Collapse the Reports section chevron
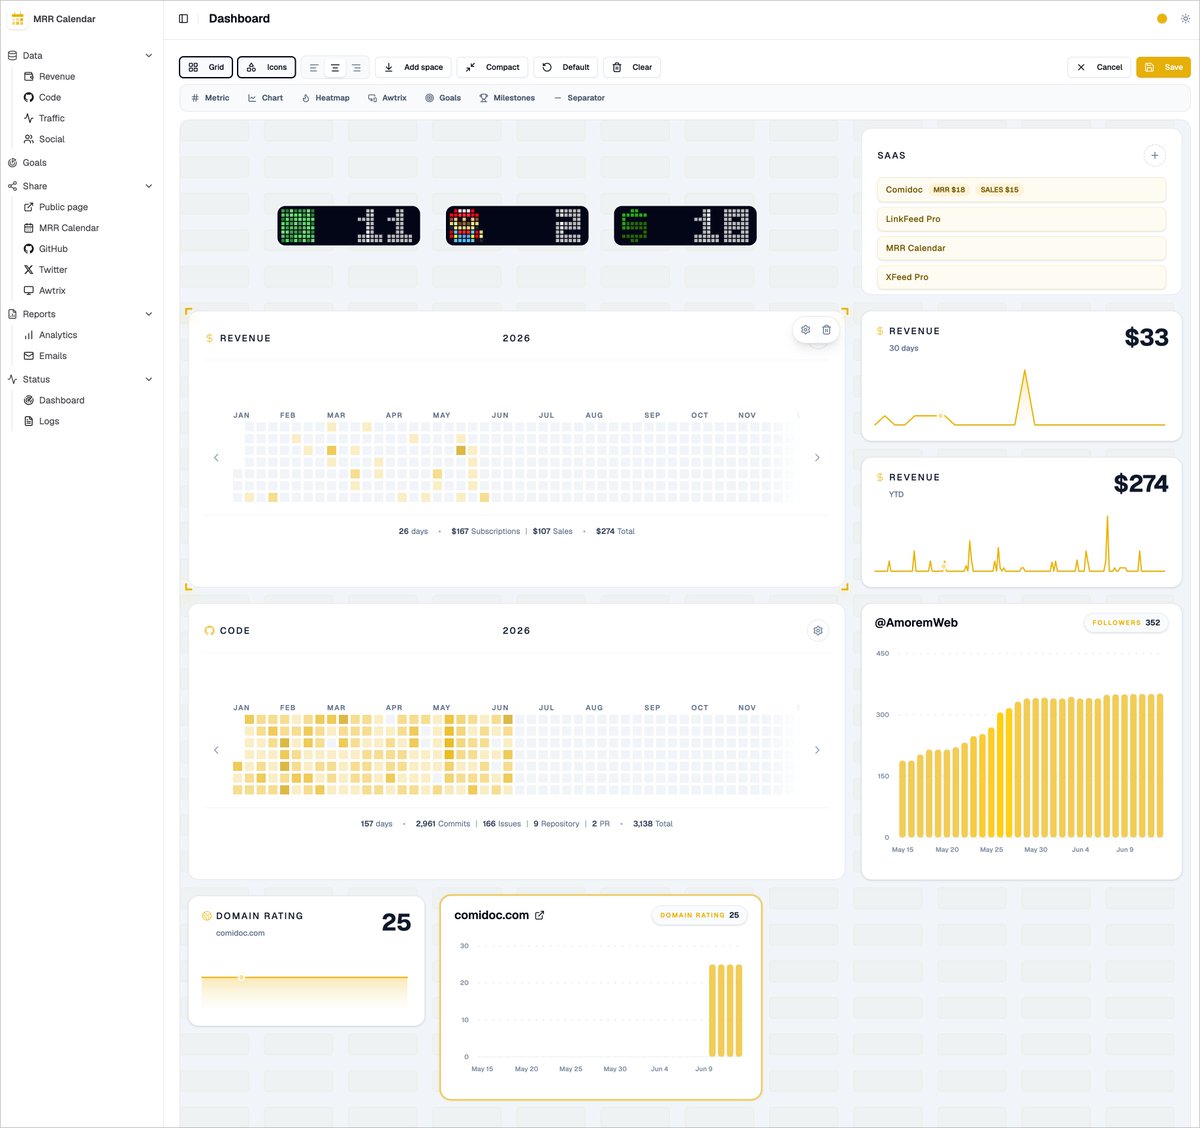Viewport: 1200px width, 1128px height. pyautogui.click(x=149, y=314)
